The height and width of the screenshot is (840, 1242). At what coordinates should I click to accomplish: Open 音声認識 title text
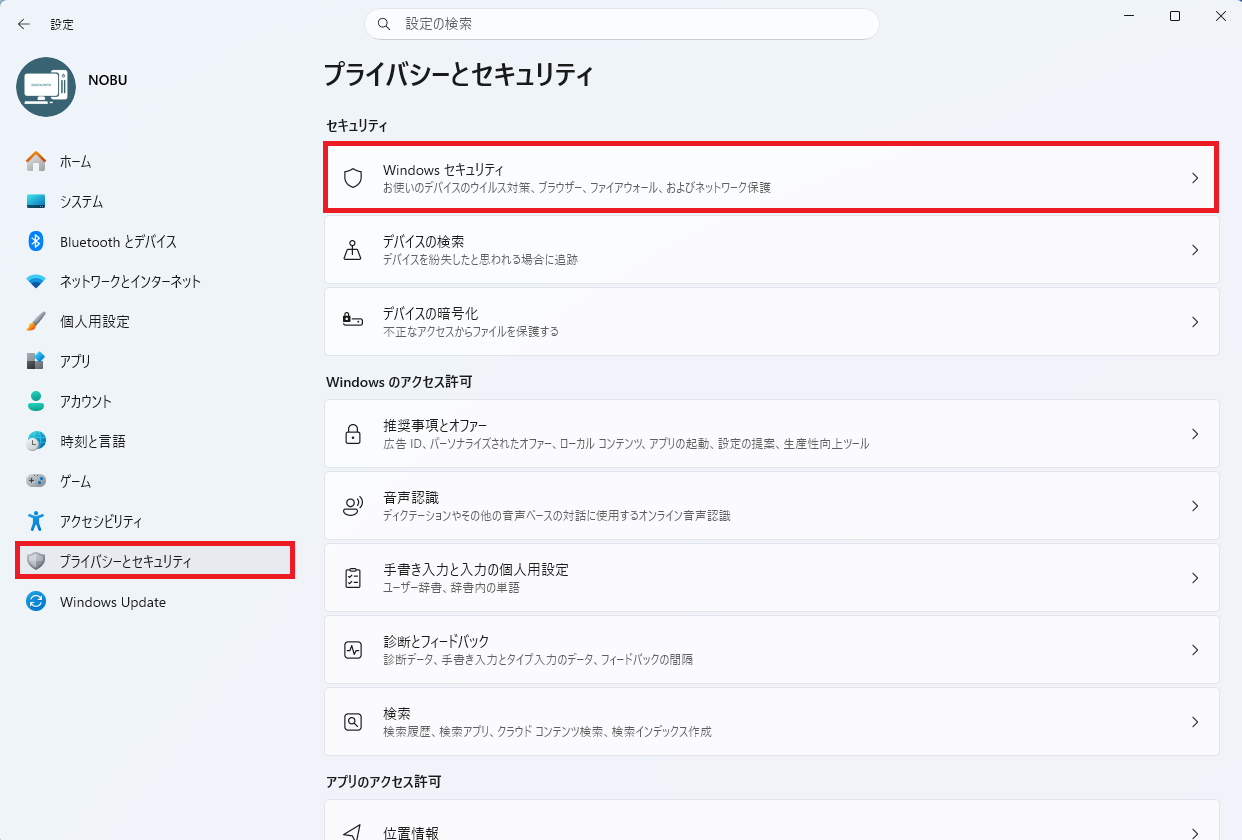coord(411,498)
